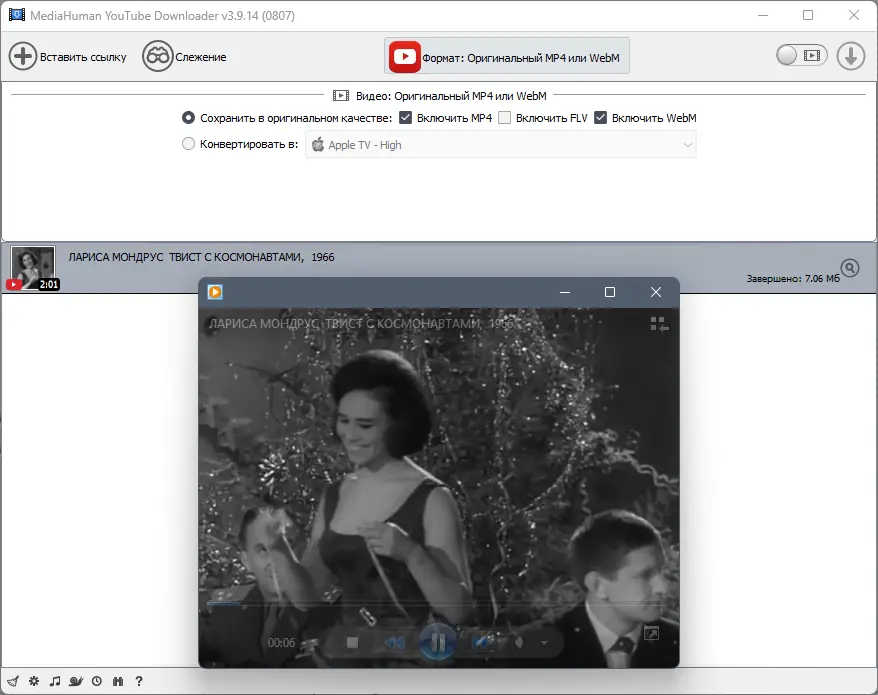Maximize the MediaHuman YouTube Downloader window
The height and width of the screenshot is (695, 878).
pyautogui.click(x=808, y=15)
